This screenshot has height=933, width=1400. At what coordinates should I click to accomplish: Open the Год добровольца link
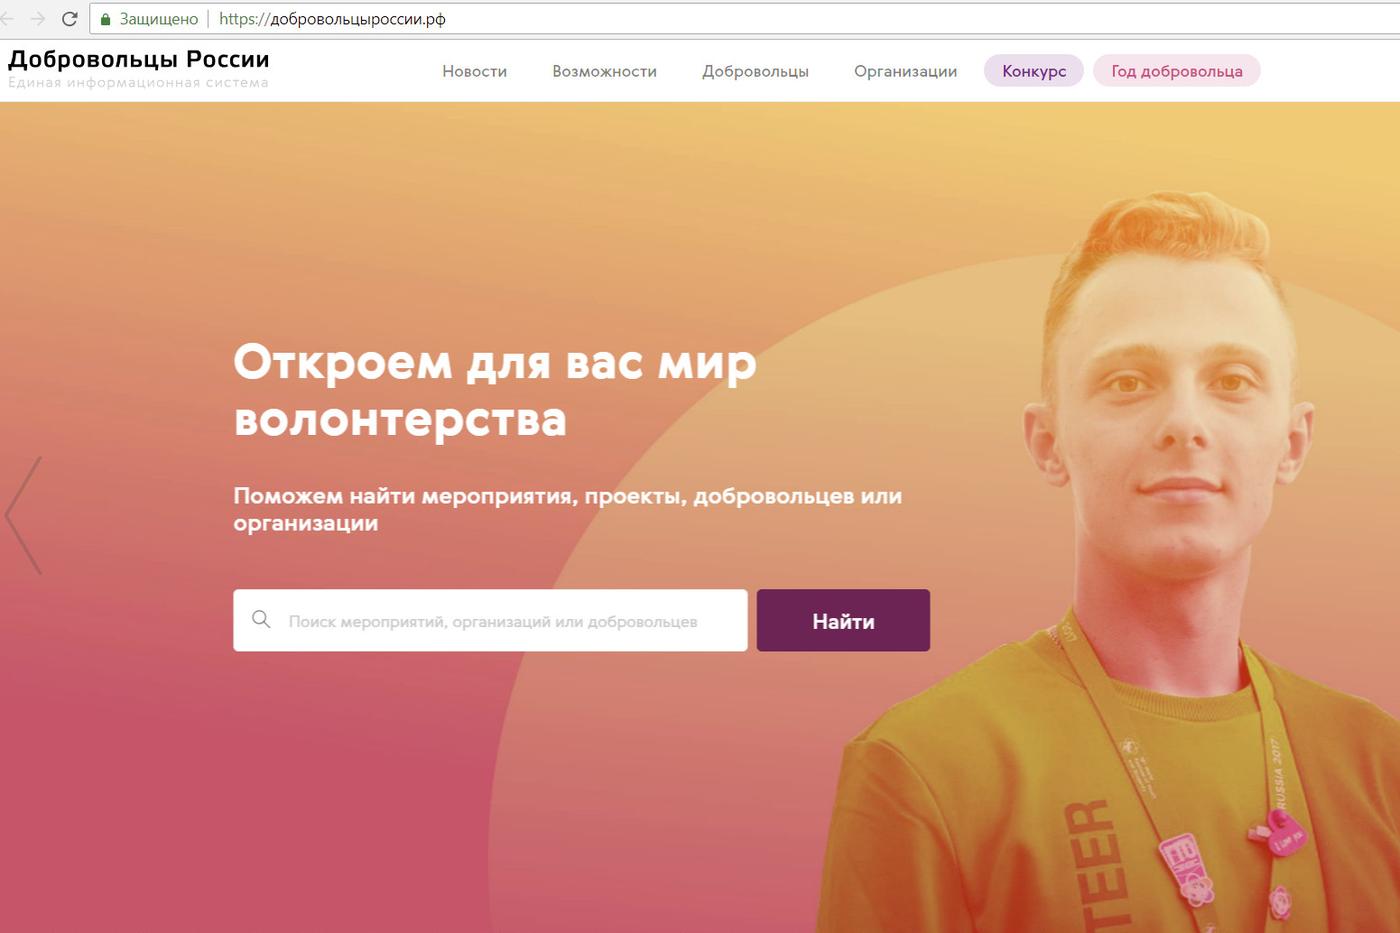(1177, 71)
